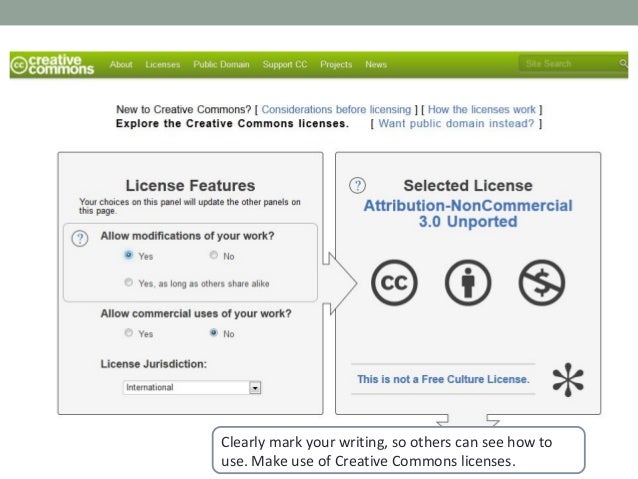Open the Public Domain menu item
638x479 pixels.
(x=221, y=64)
